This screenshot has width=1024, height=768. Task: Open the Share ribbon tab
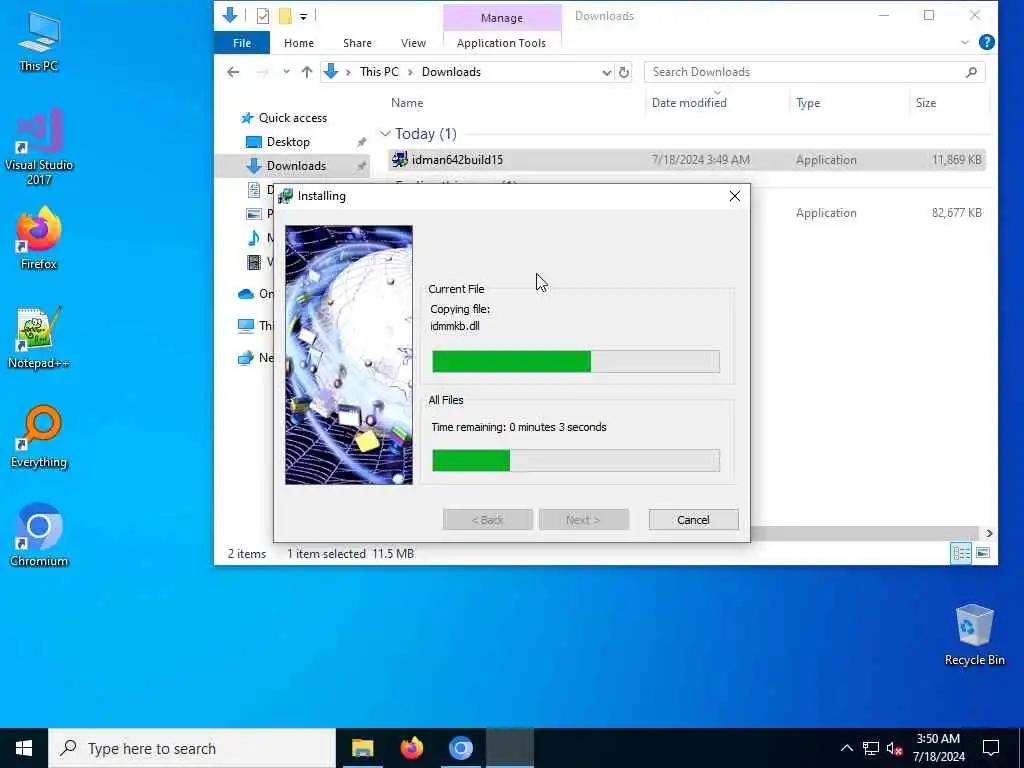(357, 43)
